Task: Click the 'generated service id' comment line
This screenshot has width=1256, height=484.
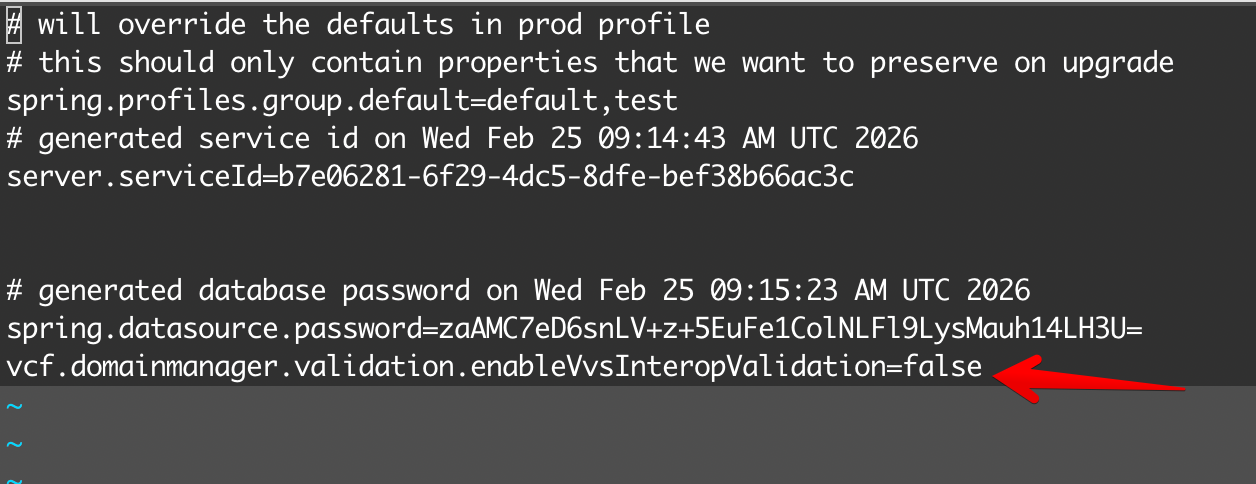Action: (460, 138)
